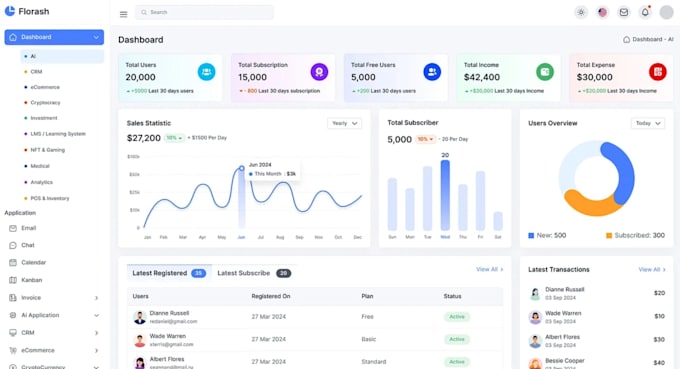
Task: Click the Total Users group icon
Action: (206, 72)
